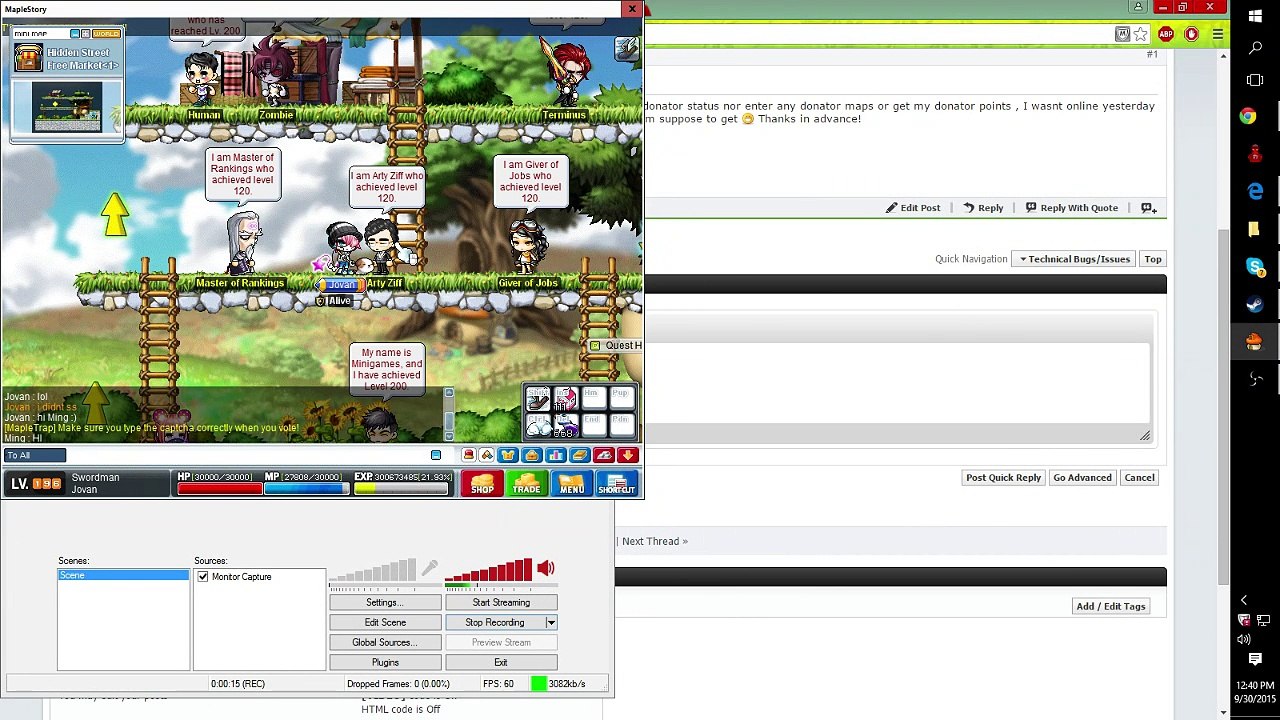The width and height of the screenshot is (1280, 720).
Task: Click the mini map thumbnail
Action: coord(66,107)
